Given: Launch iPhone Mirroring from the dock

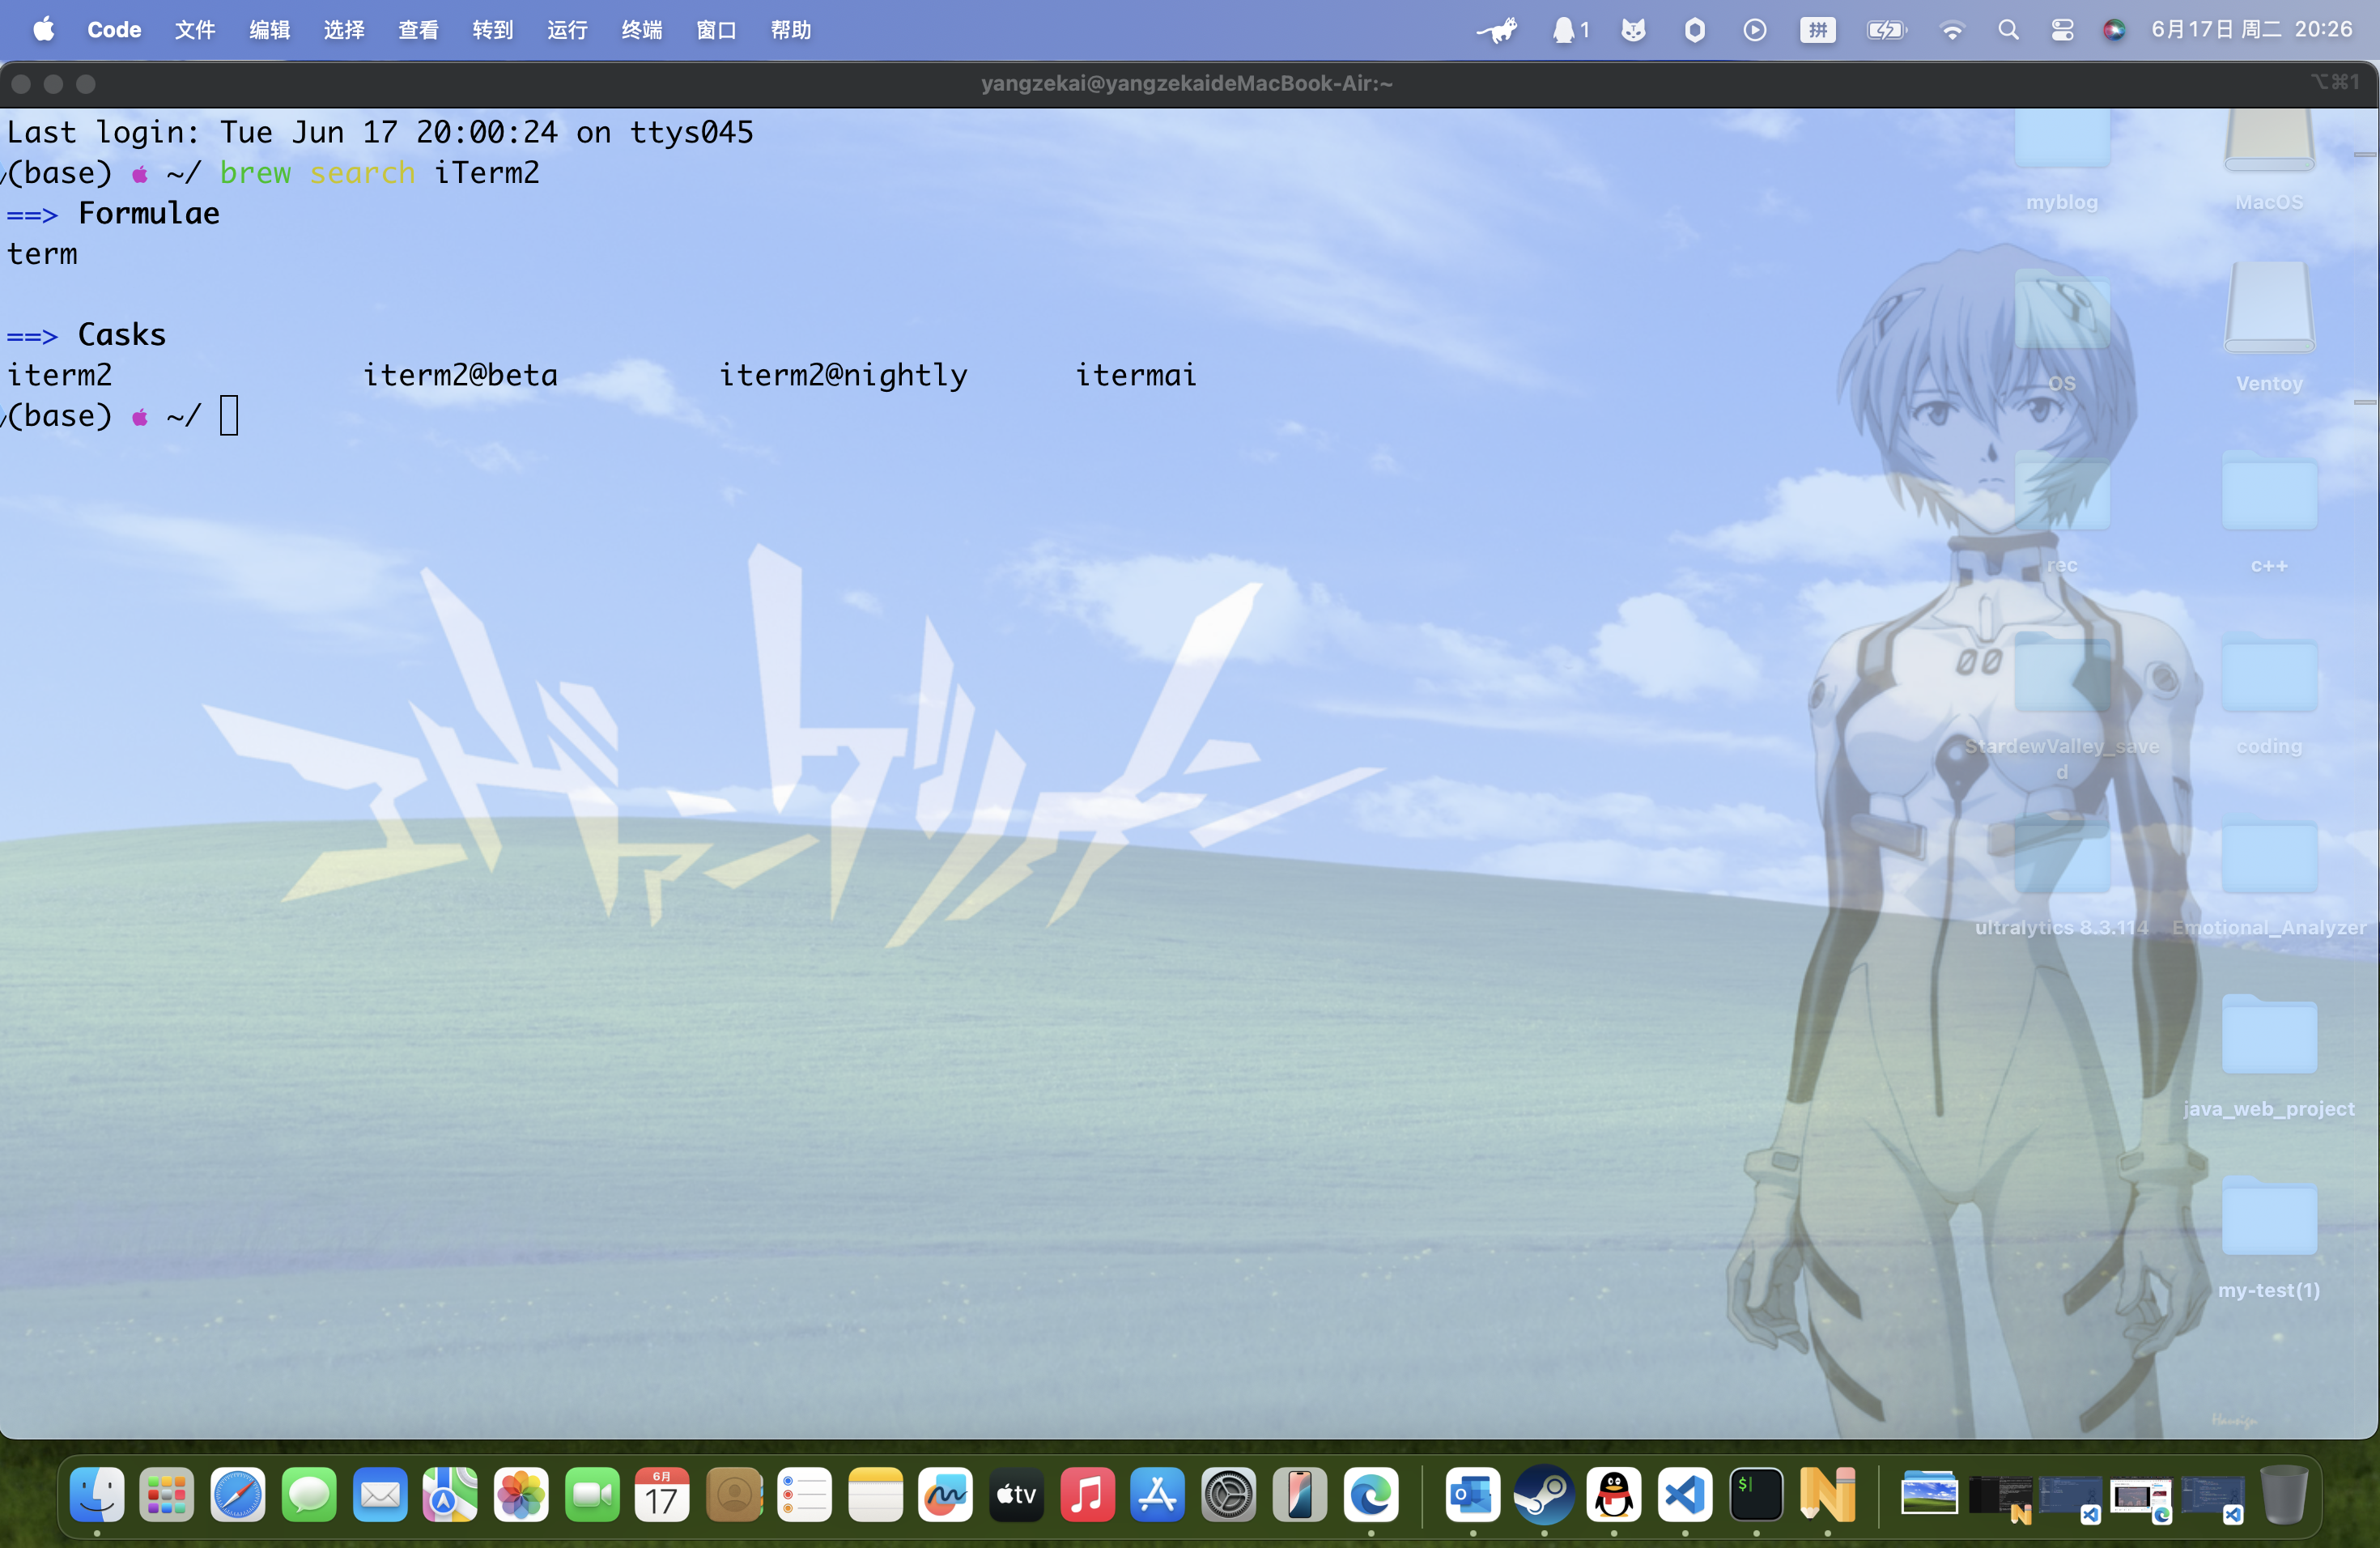Looking at the screenshot, I should click(1300, 1495).
